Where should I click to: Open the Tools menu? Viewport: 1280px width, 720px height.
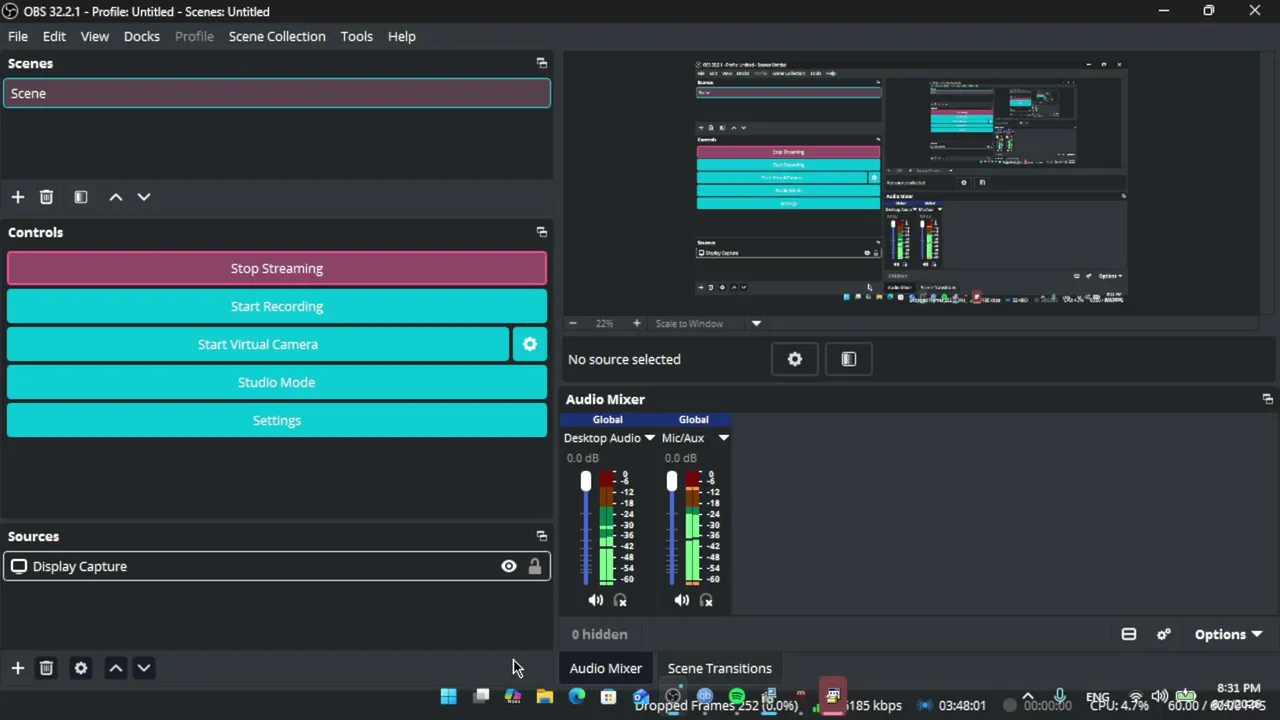(x=357, y=36)
